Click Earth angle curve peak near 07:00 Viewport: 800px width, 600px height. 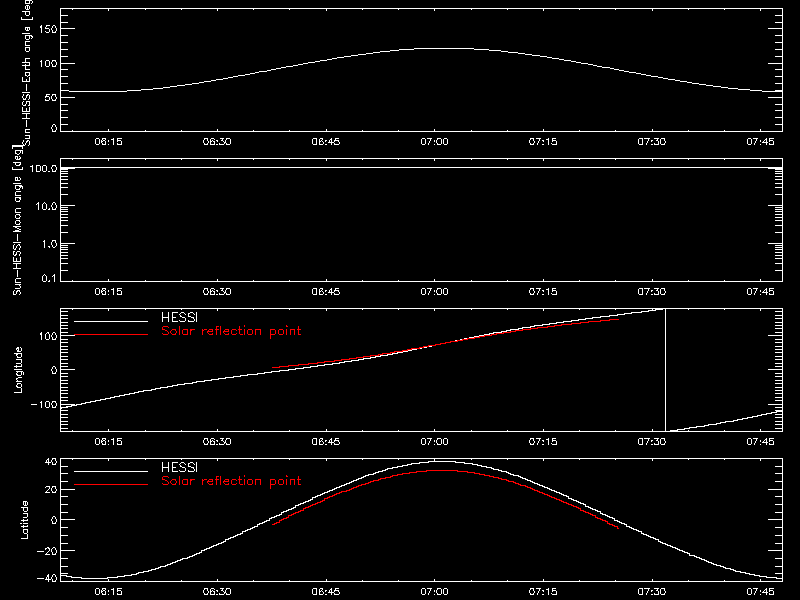[x=445, y=49]
